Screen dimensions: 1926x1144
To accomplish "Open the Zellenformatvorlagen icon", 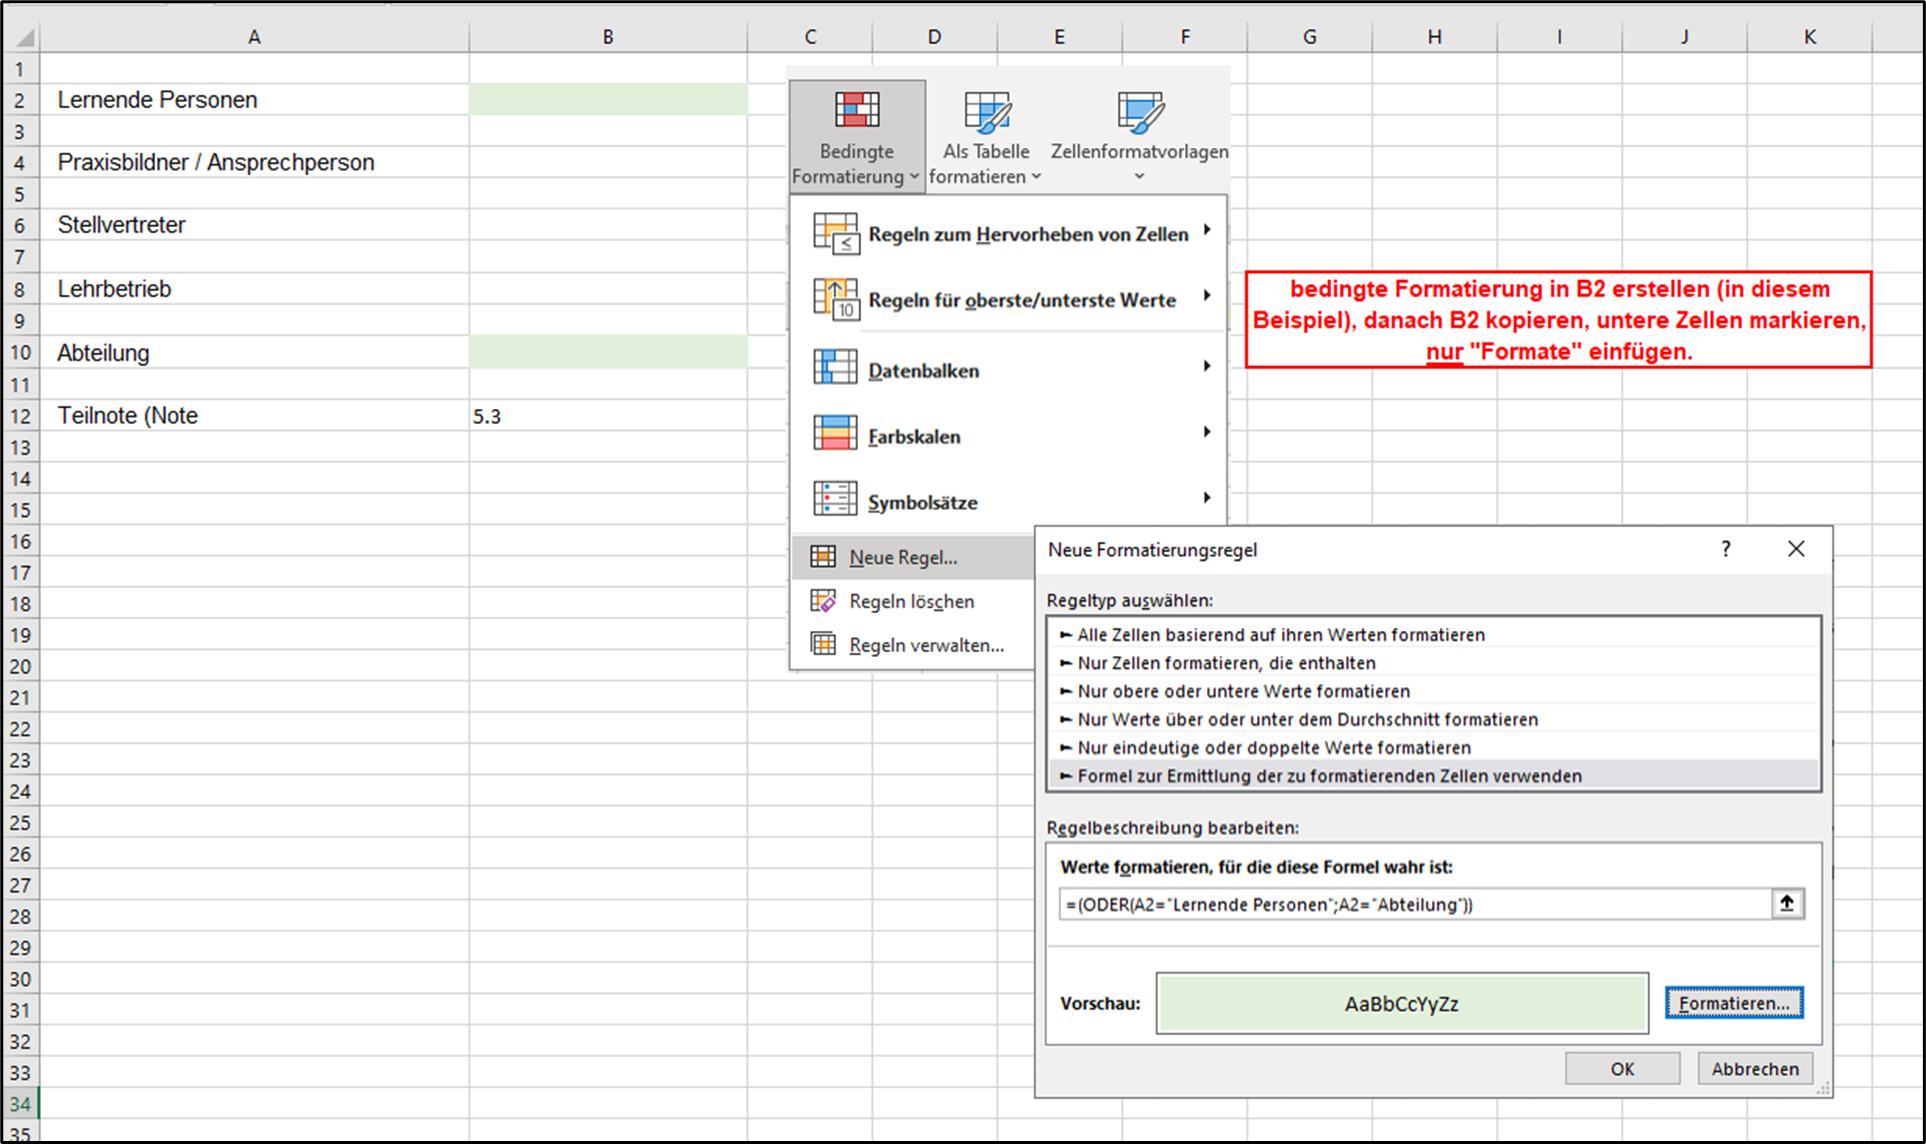I will [x=1140, y=112].
